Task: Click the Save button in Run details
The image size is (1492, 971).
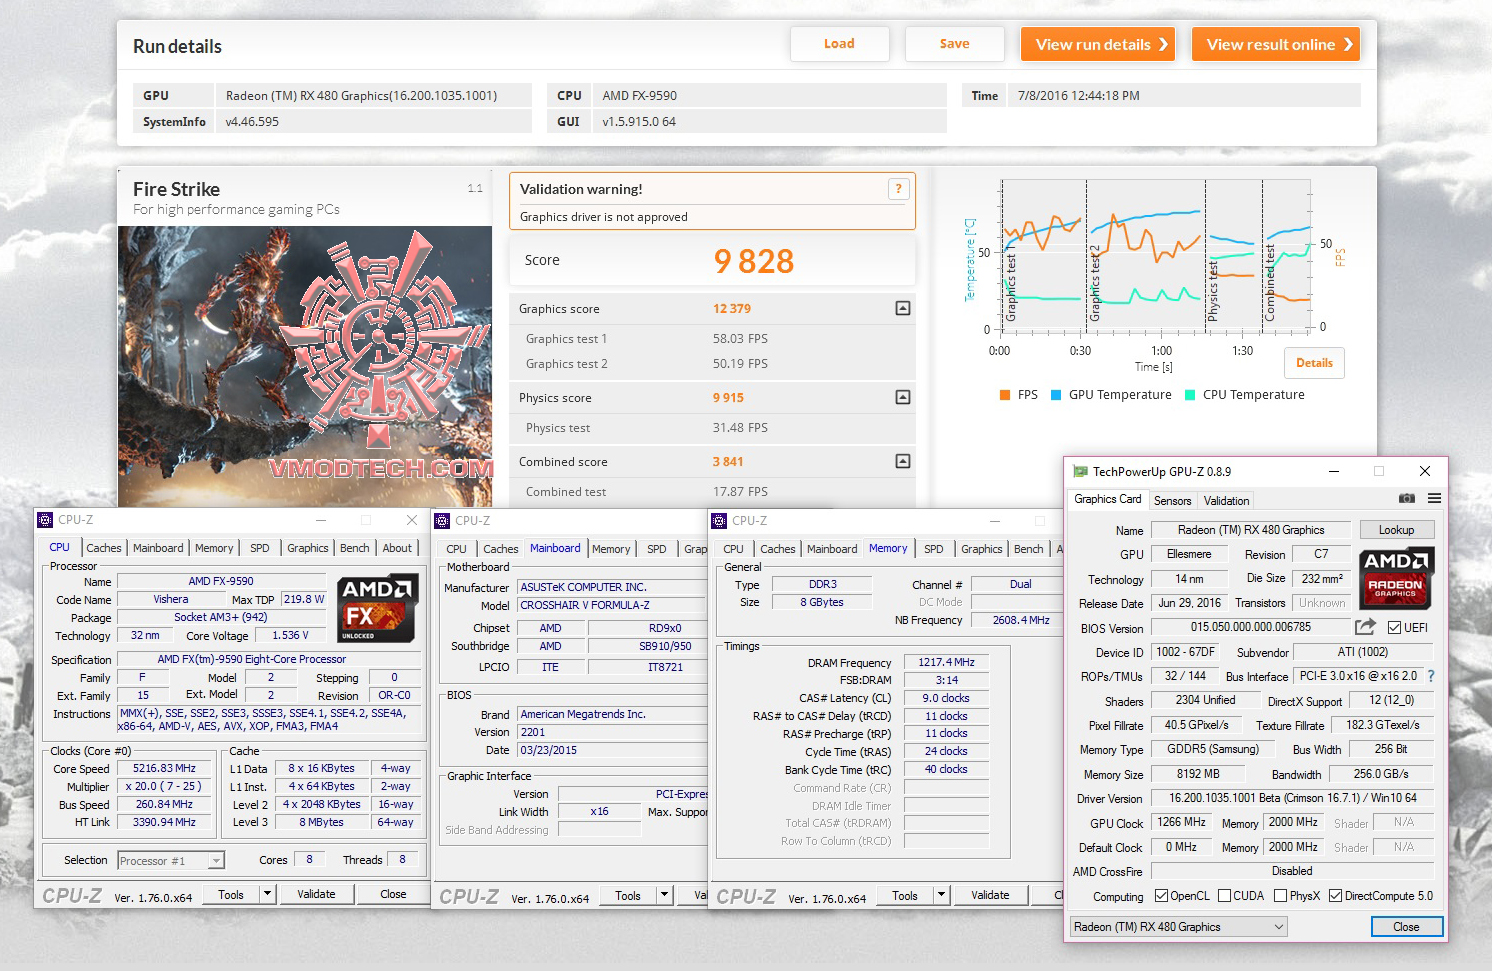Action: point(954,44)
